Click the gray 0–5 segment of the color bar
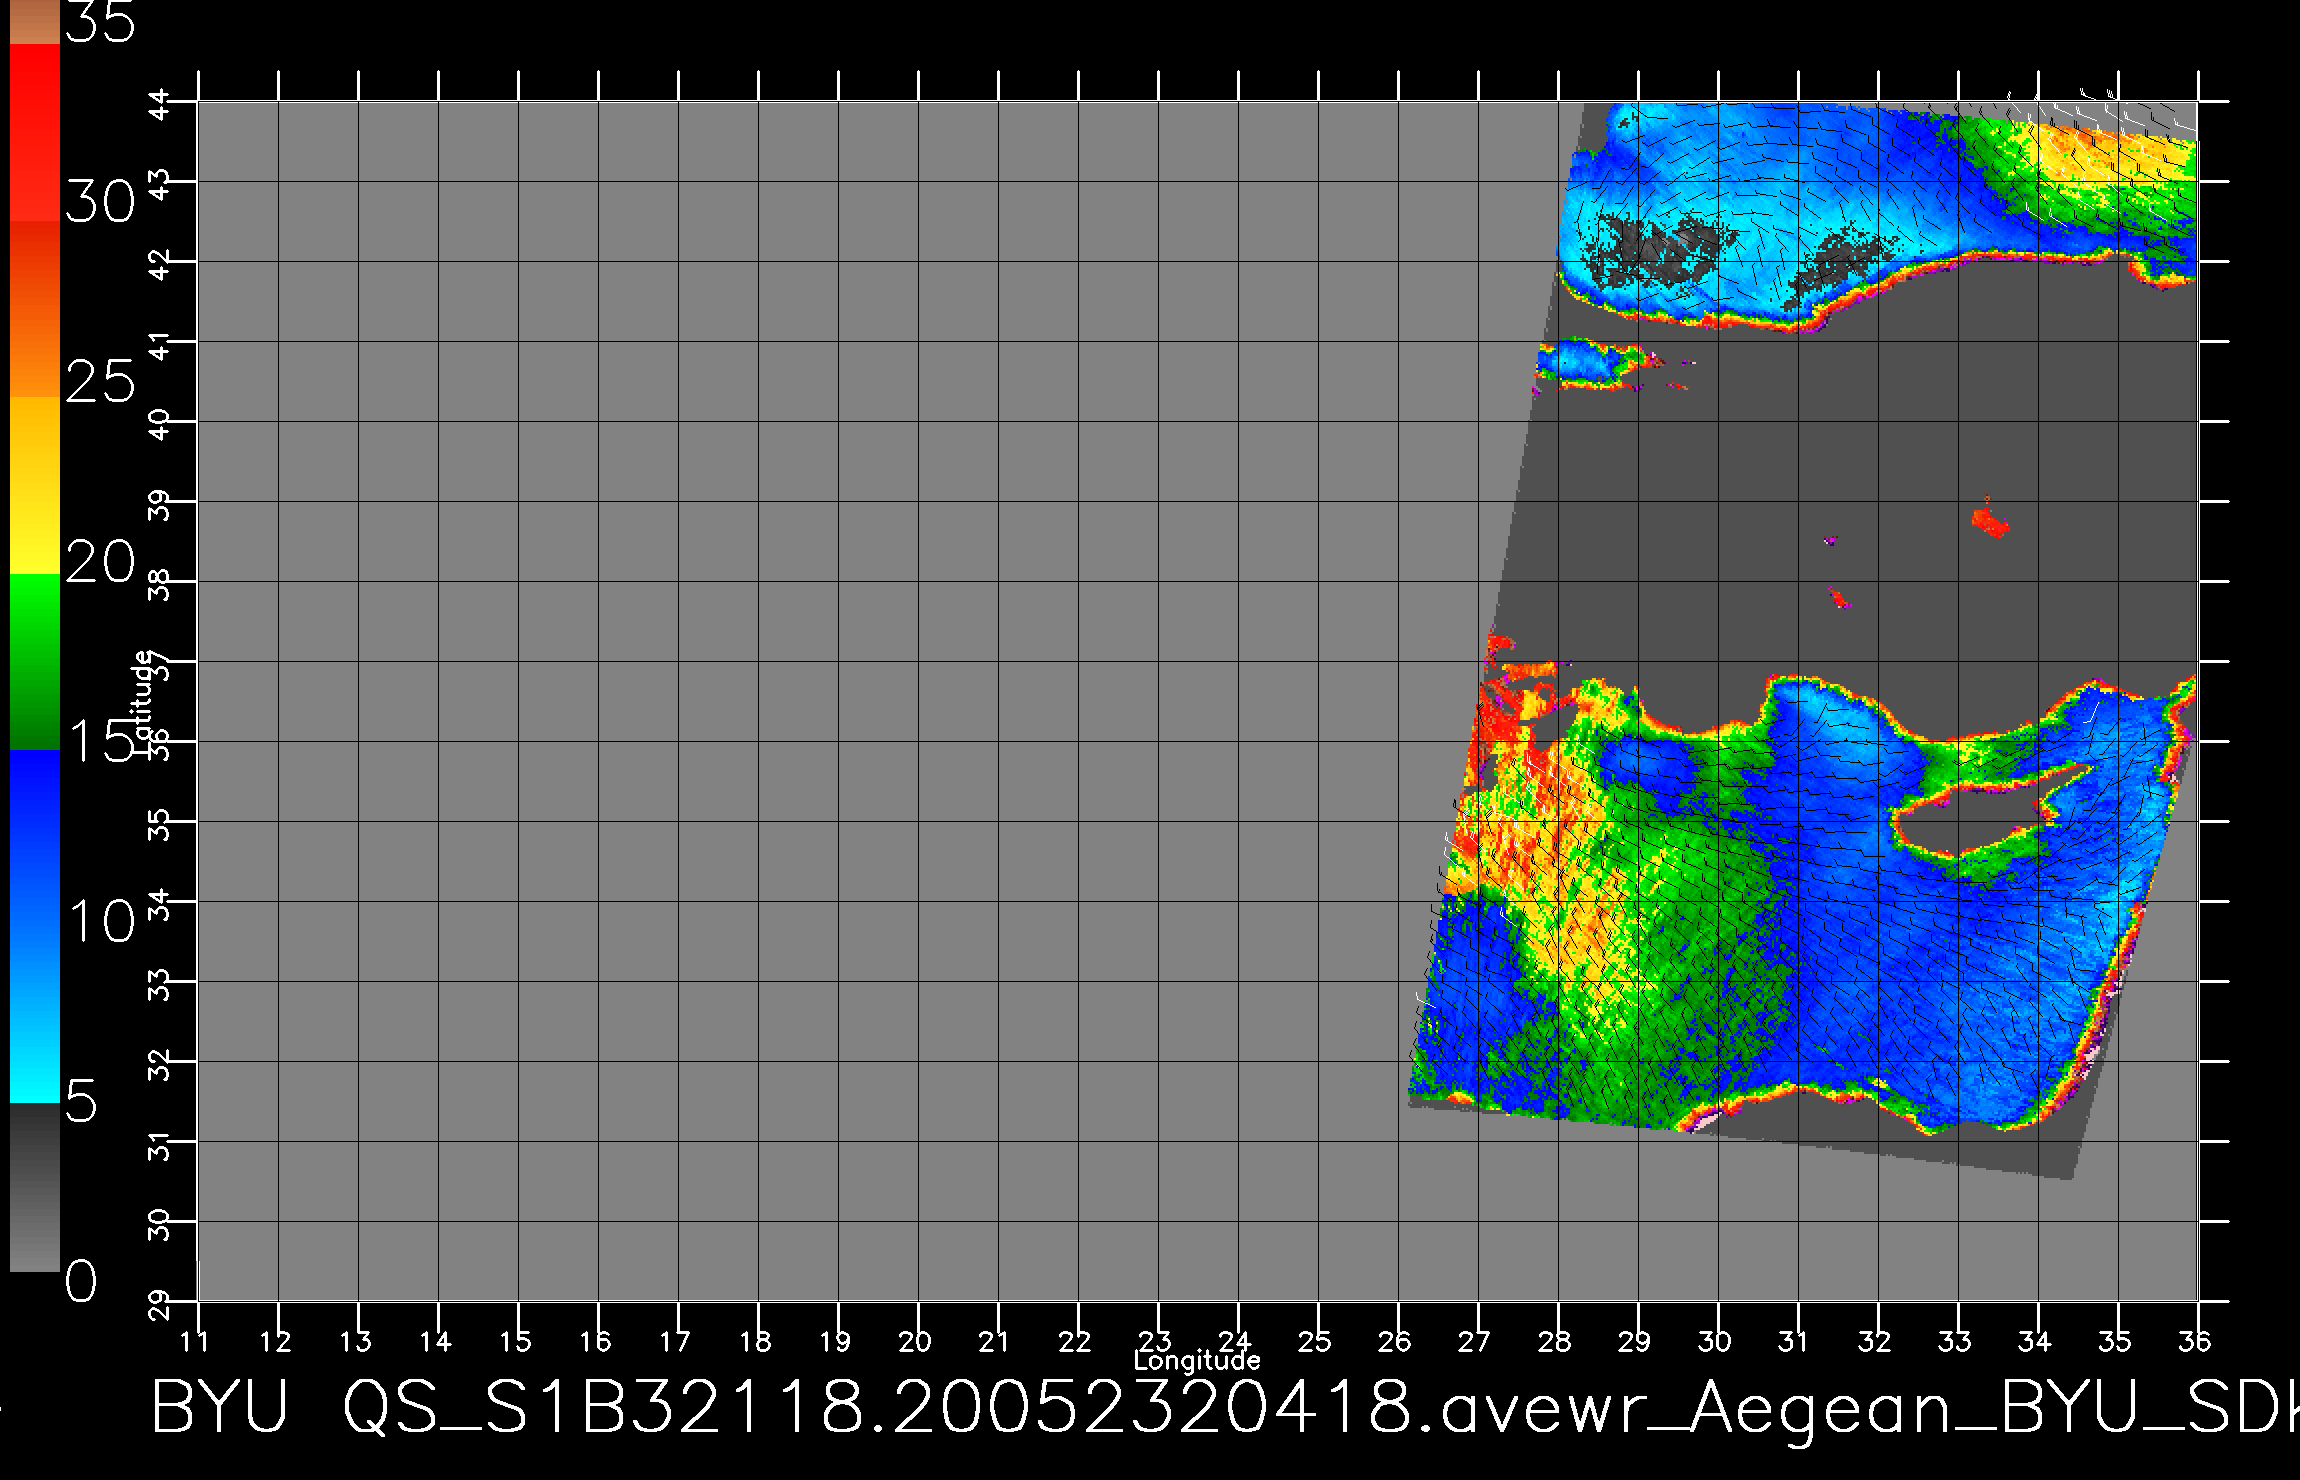This screenshot has height=1480, width=2300. point(34,1187)
